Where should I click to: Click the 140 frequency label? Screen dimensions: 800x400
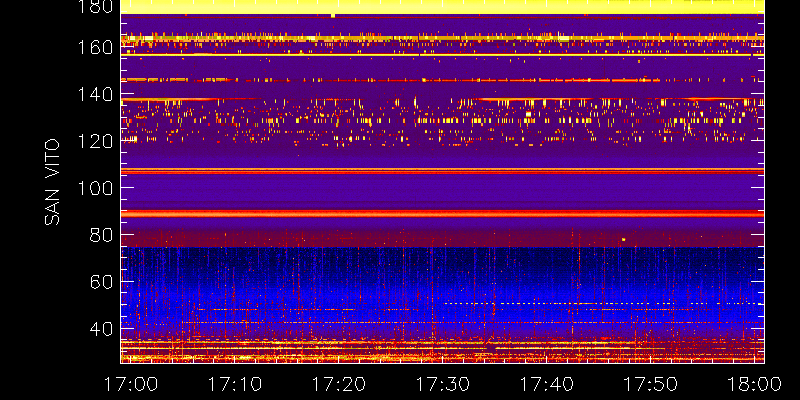coord(95,94)
